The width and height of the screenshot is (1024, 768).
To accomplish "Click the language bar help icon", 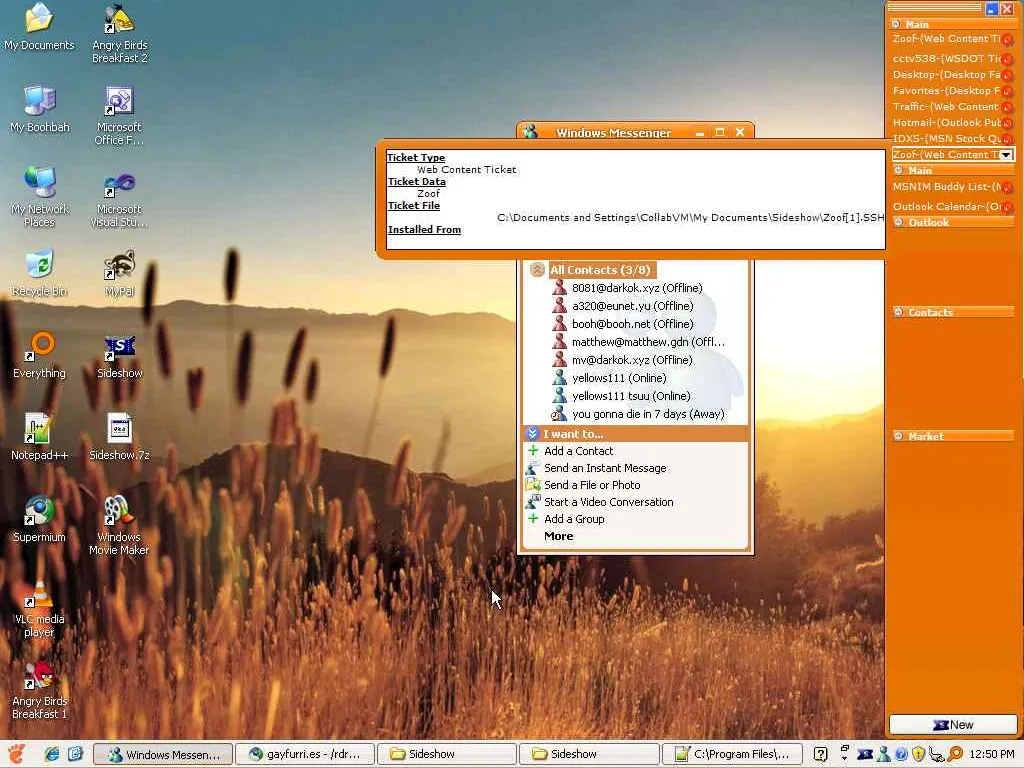I will point(821,754).
